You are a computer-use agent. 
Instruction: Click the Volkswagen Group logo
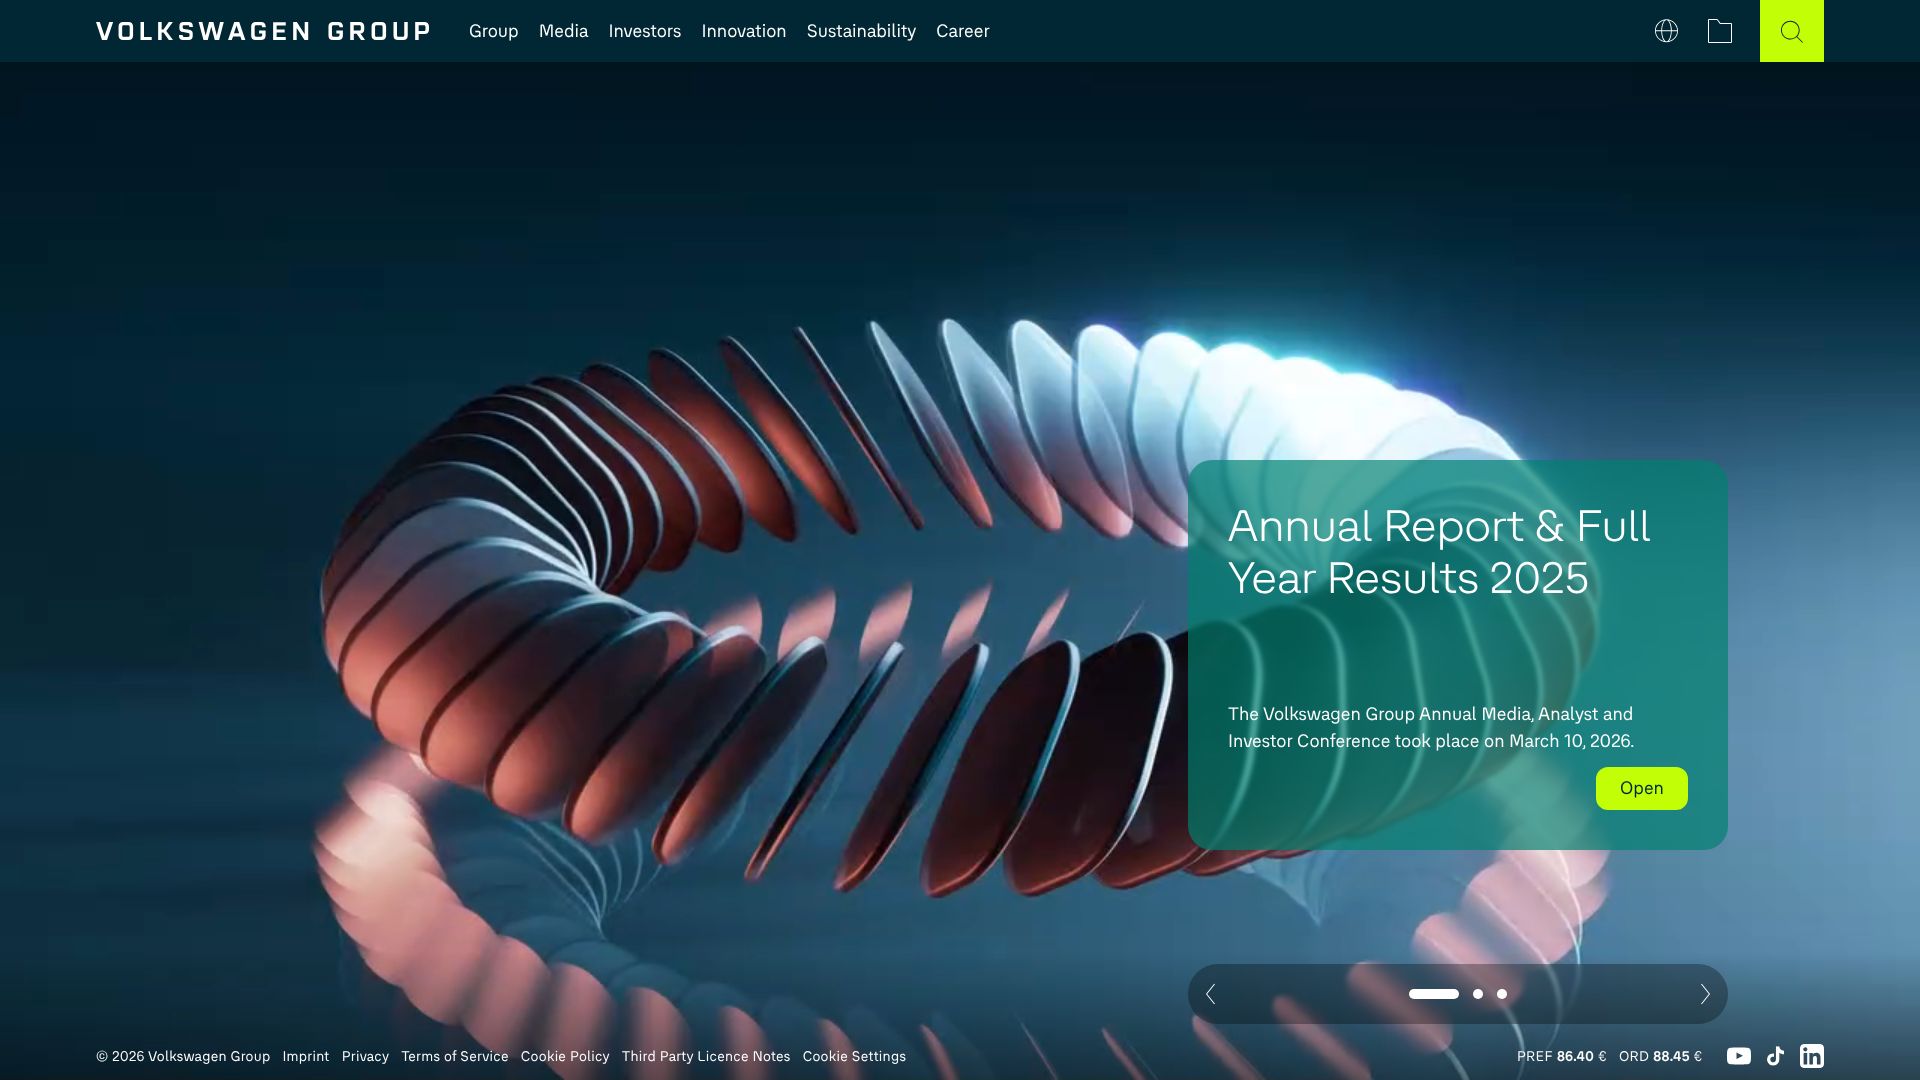[263, 31]
